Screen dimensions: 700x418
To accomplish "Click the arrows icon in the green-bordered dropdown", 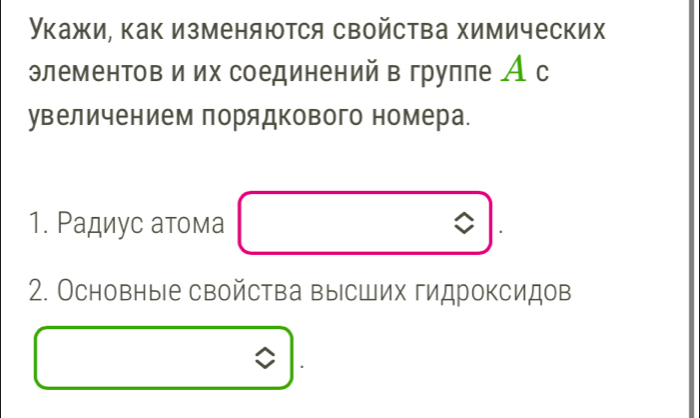I will [264, 357].
